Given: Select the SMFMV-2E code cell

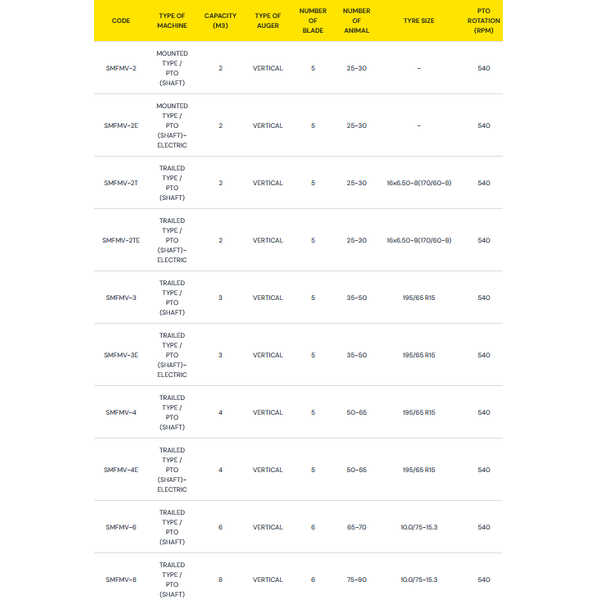Looking at the screenshot, I should tap(121, 126).
